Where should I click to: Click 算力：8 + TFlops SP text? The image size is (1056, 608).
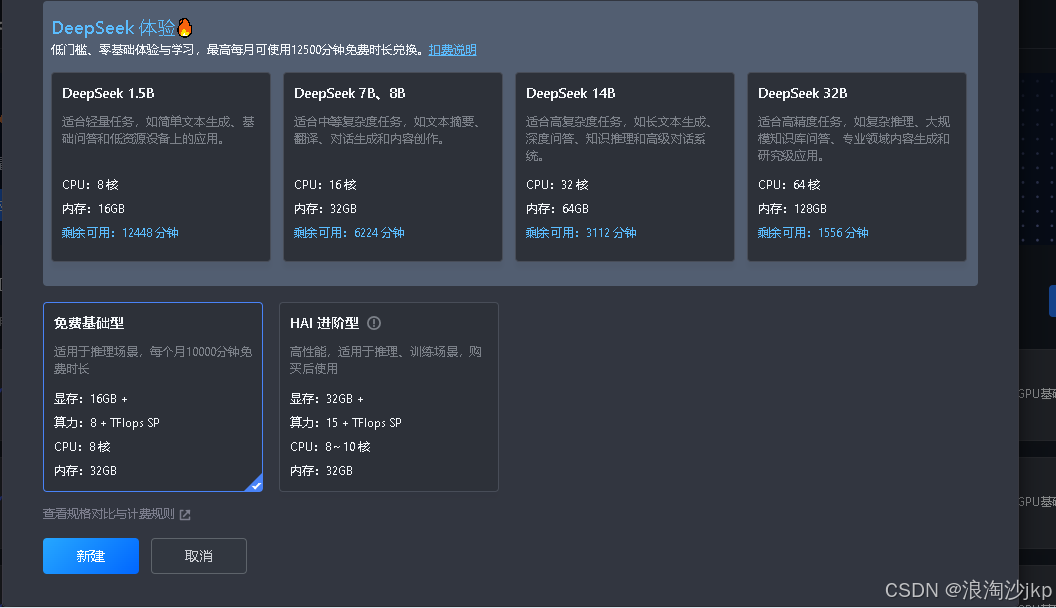[x=106, y=423]
